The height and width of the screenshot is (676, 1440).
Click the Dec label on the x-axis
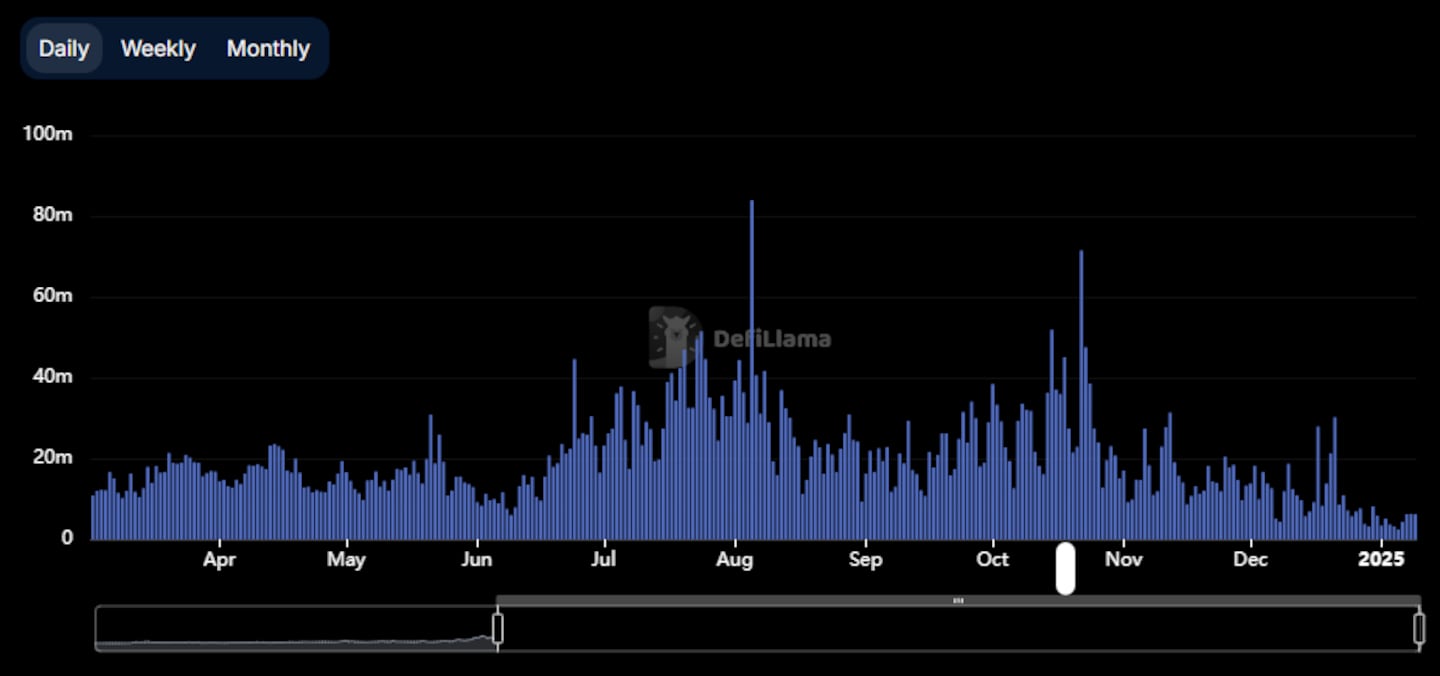click(x=1251, y=559)
